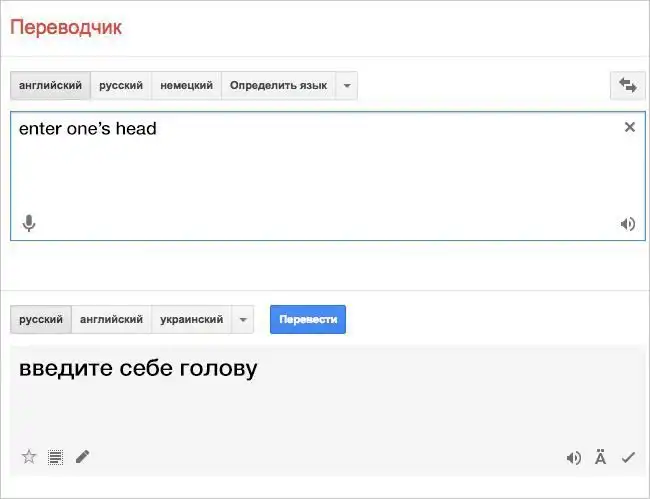Listen to the translated Russian text
This screenshot has width=650, height=499.
click(573, 458)
